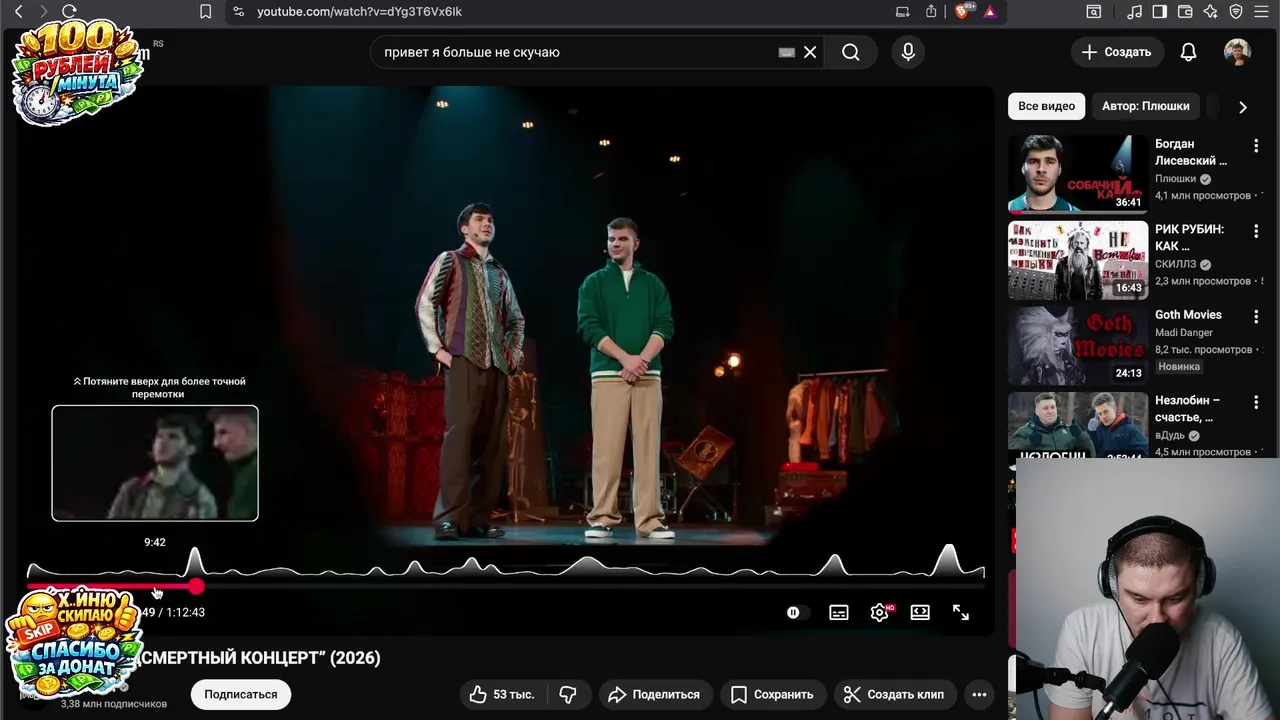1280x720 pixels.
Task: Expand more chips with the right chevron
Action: click(x=1243, y=106)
